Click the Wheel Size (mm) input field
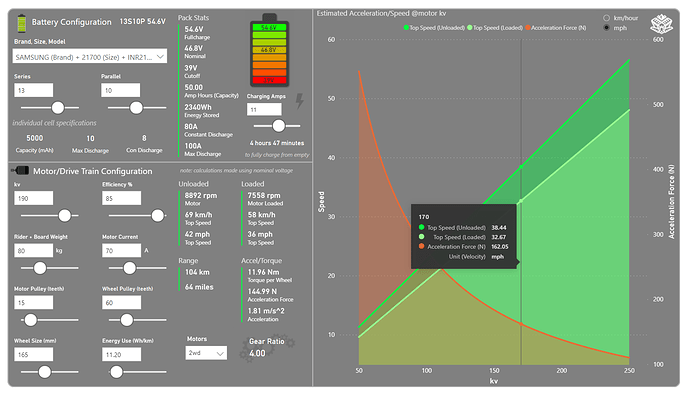690x394 pixels. 33,354
